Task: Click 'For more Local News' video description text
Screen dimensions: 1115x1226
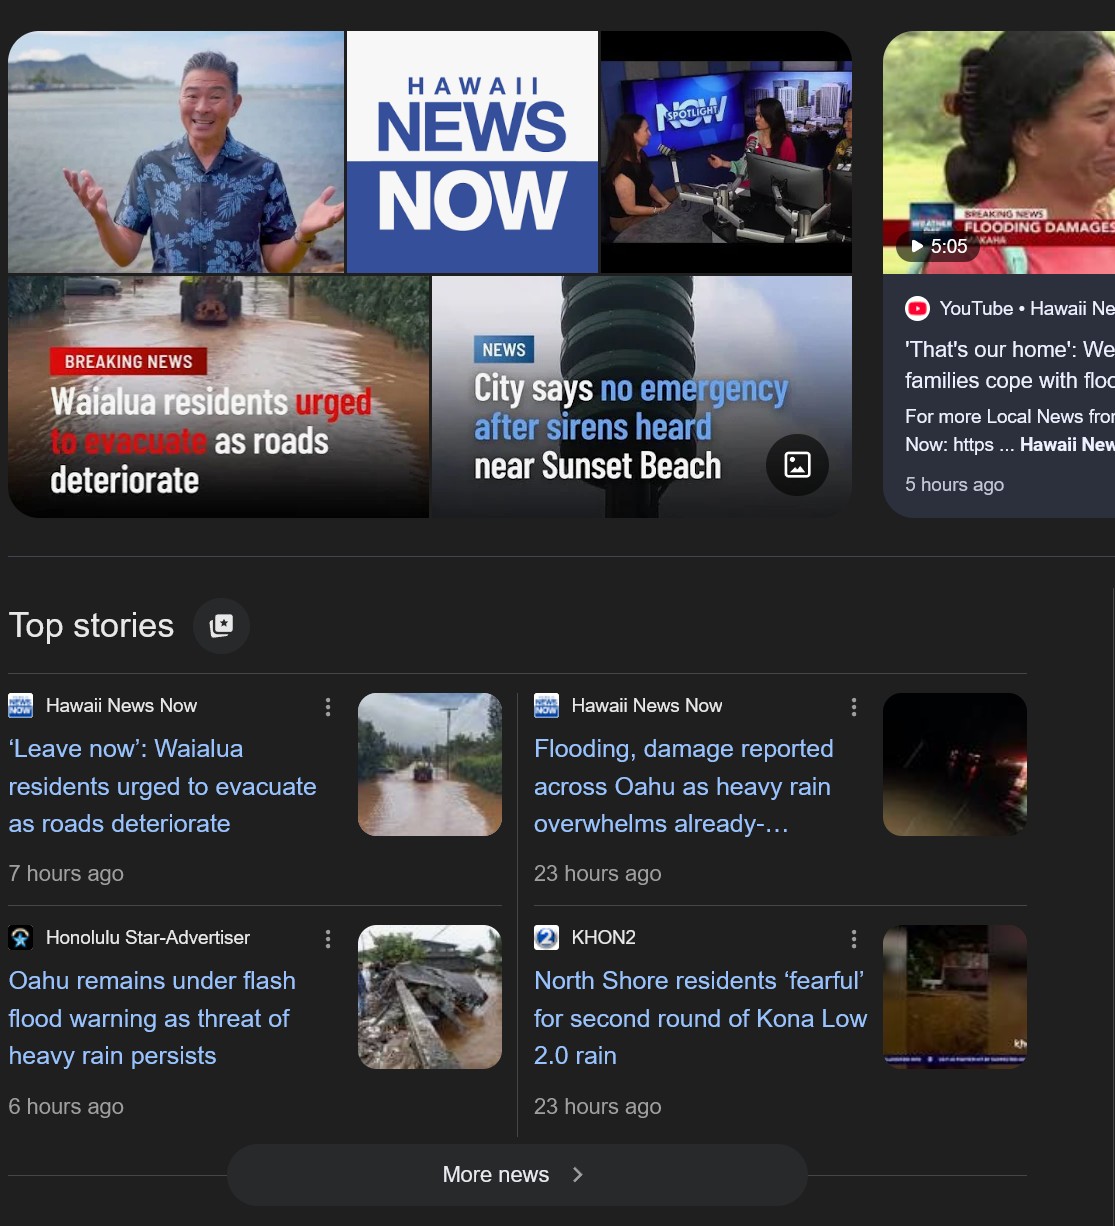Action: pyautogui.click(x=1010, y=431)
